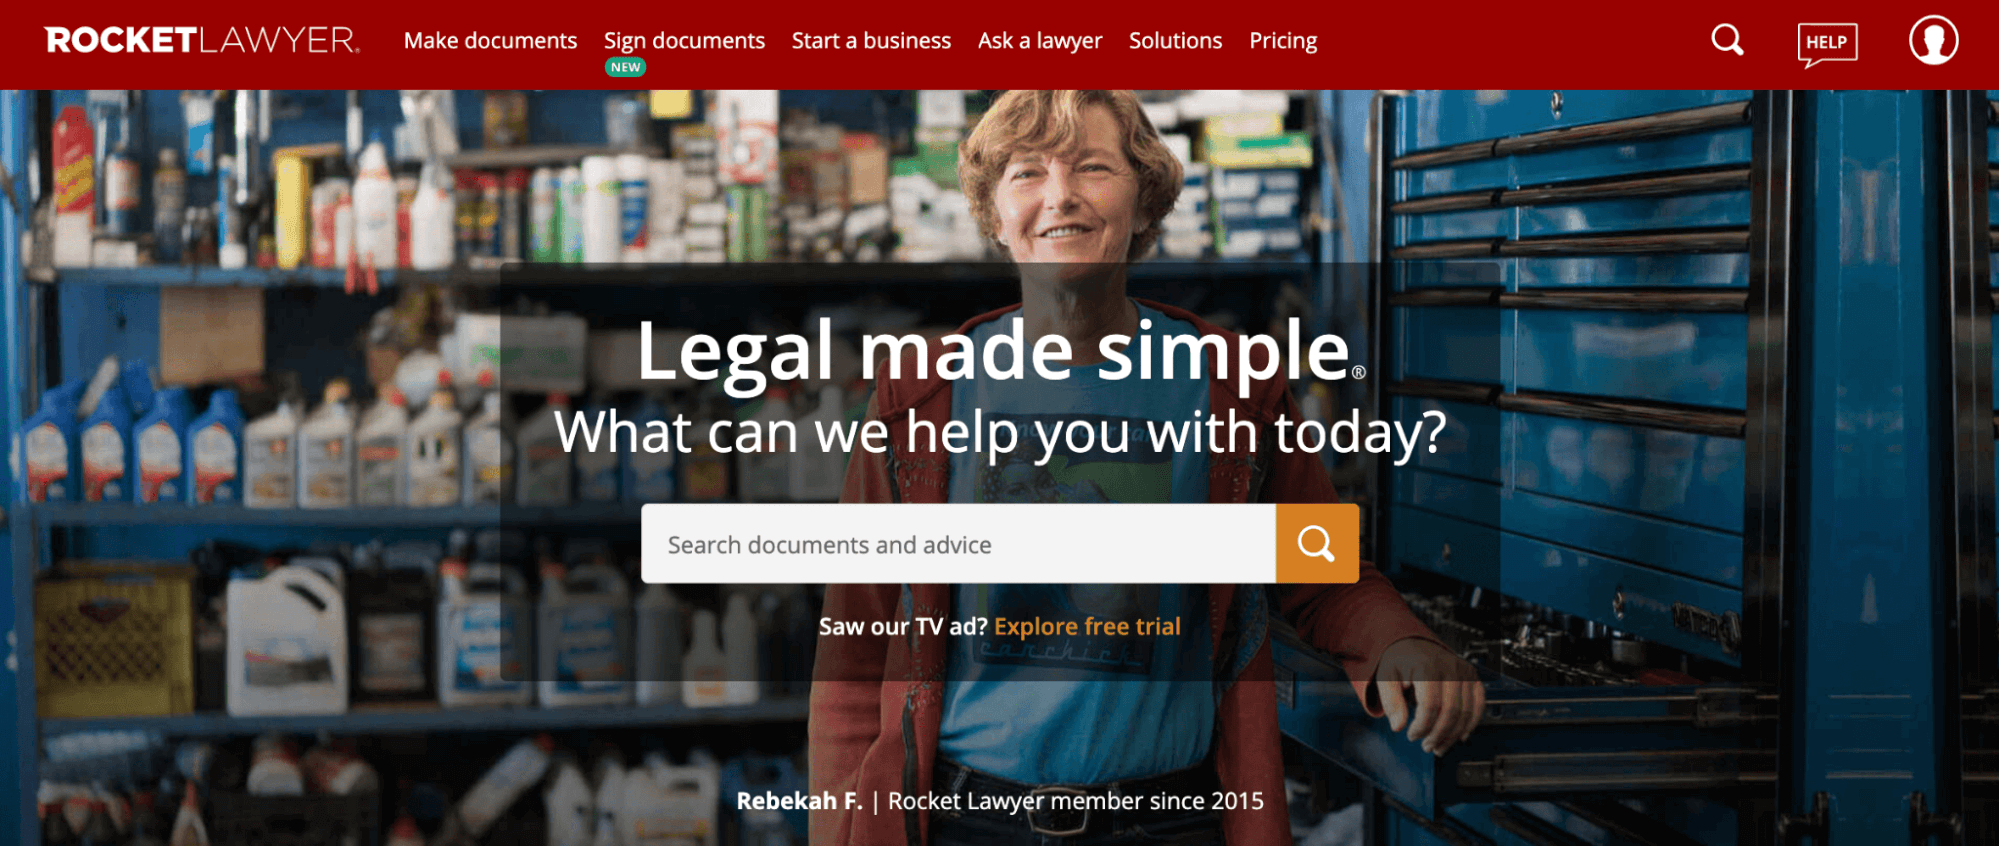Expand the Solutions navigation item
Viewport: 1999px width, 847px height.
tap(1175, 41)
